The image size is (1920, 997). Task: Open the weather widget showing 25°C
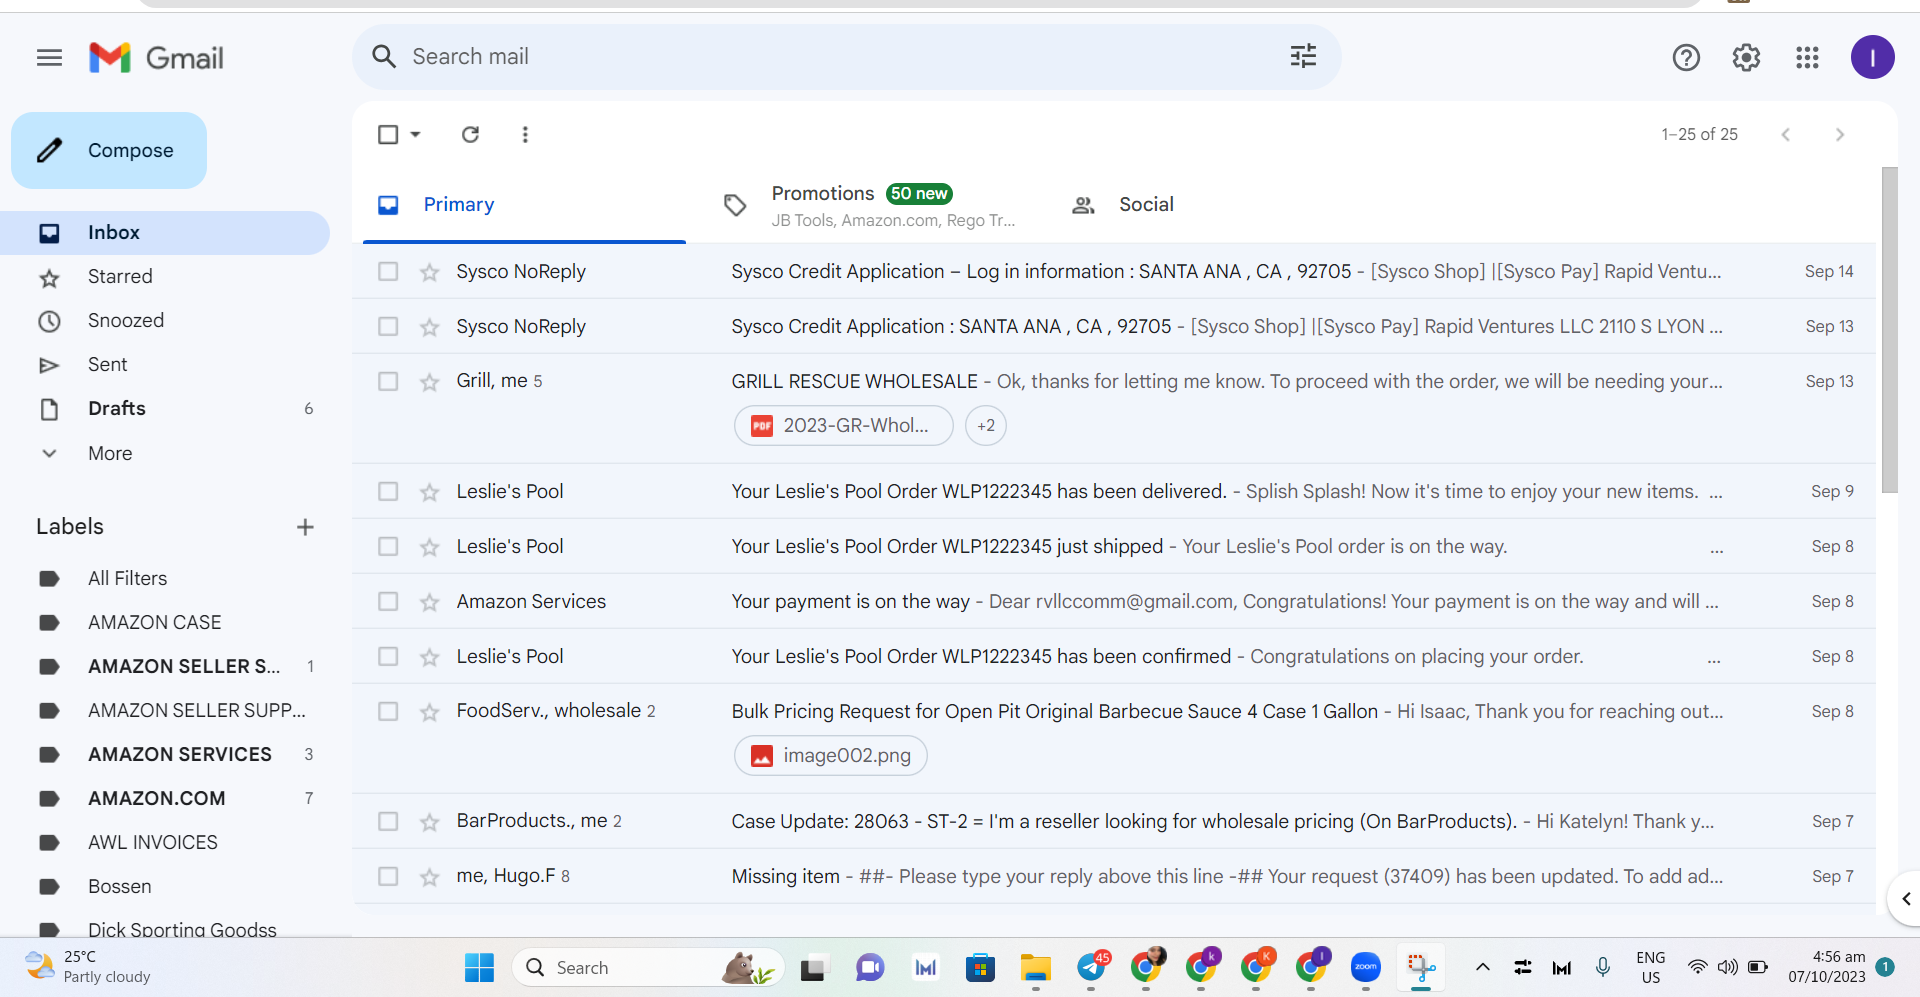88,967
